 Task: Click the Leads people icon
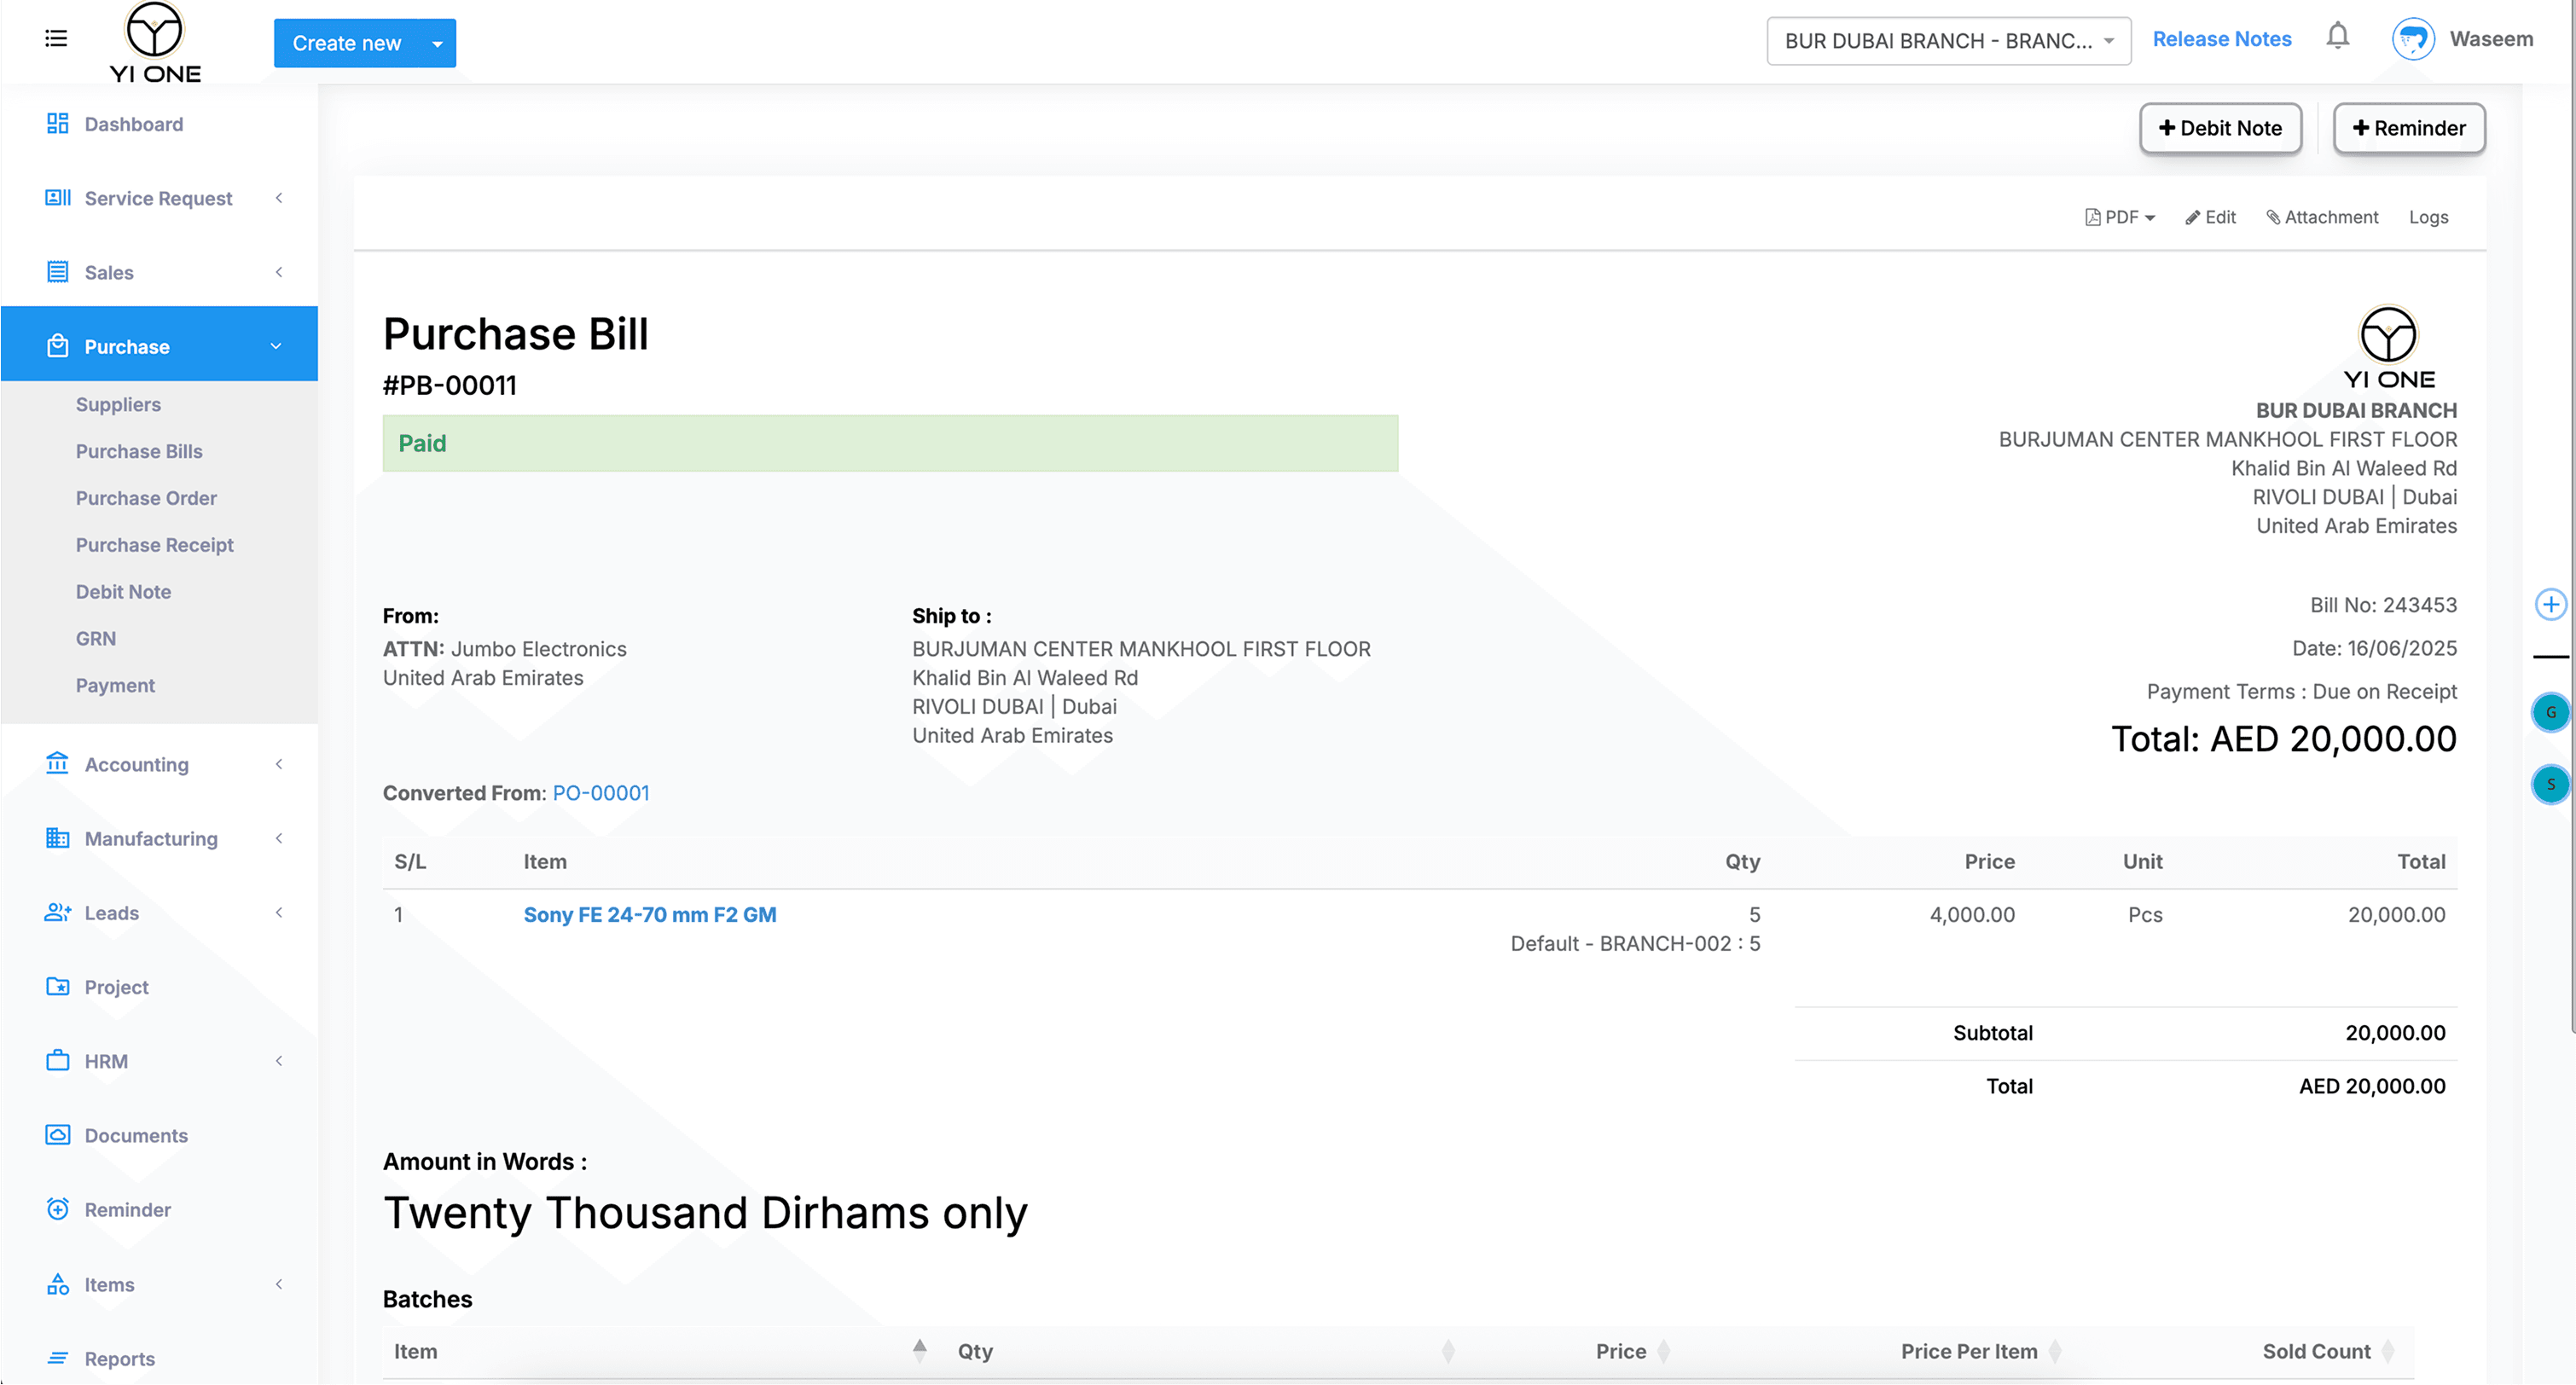[57, 912]
